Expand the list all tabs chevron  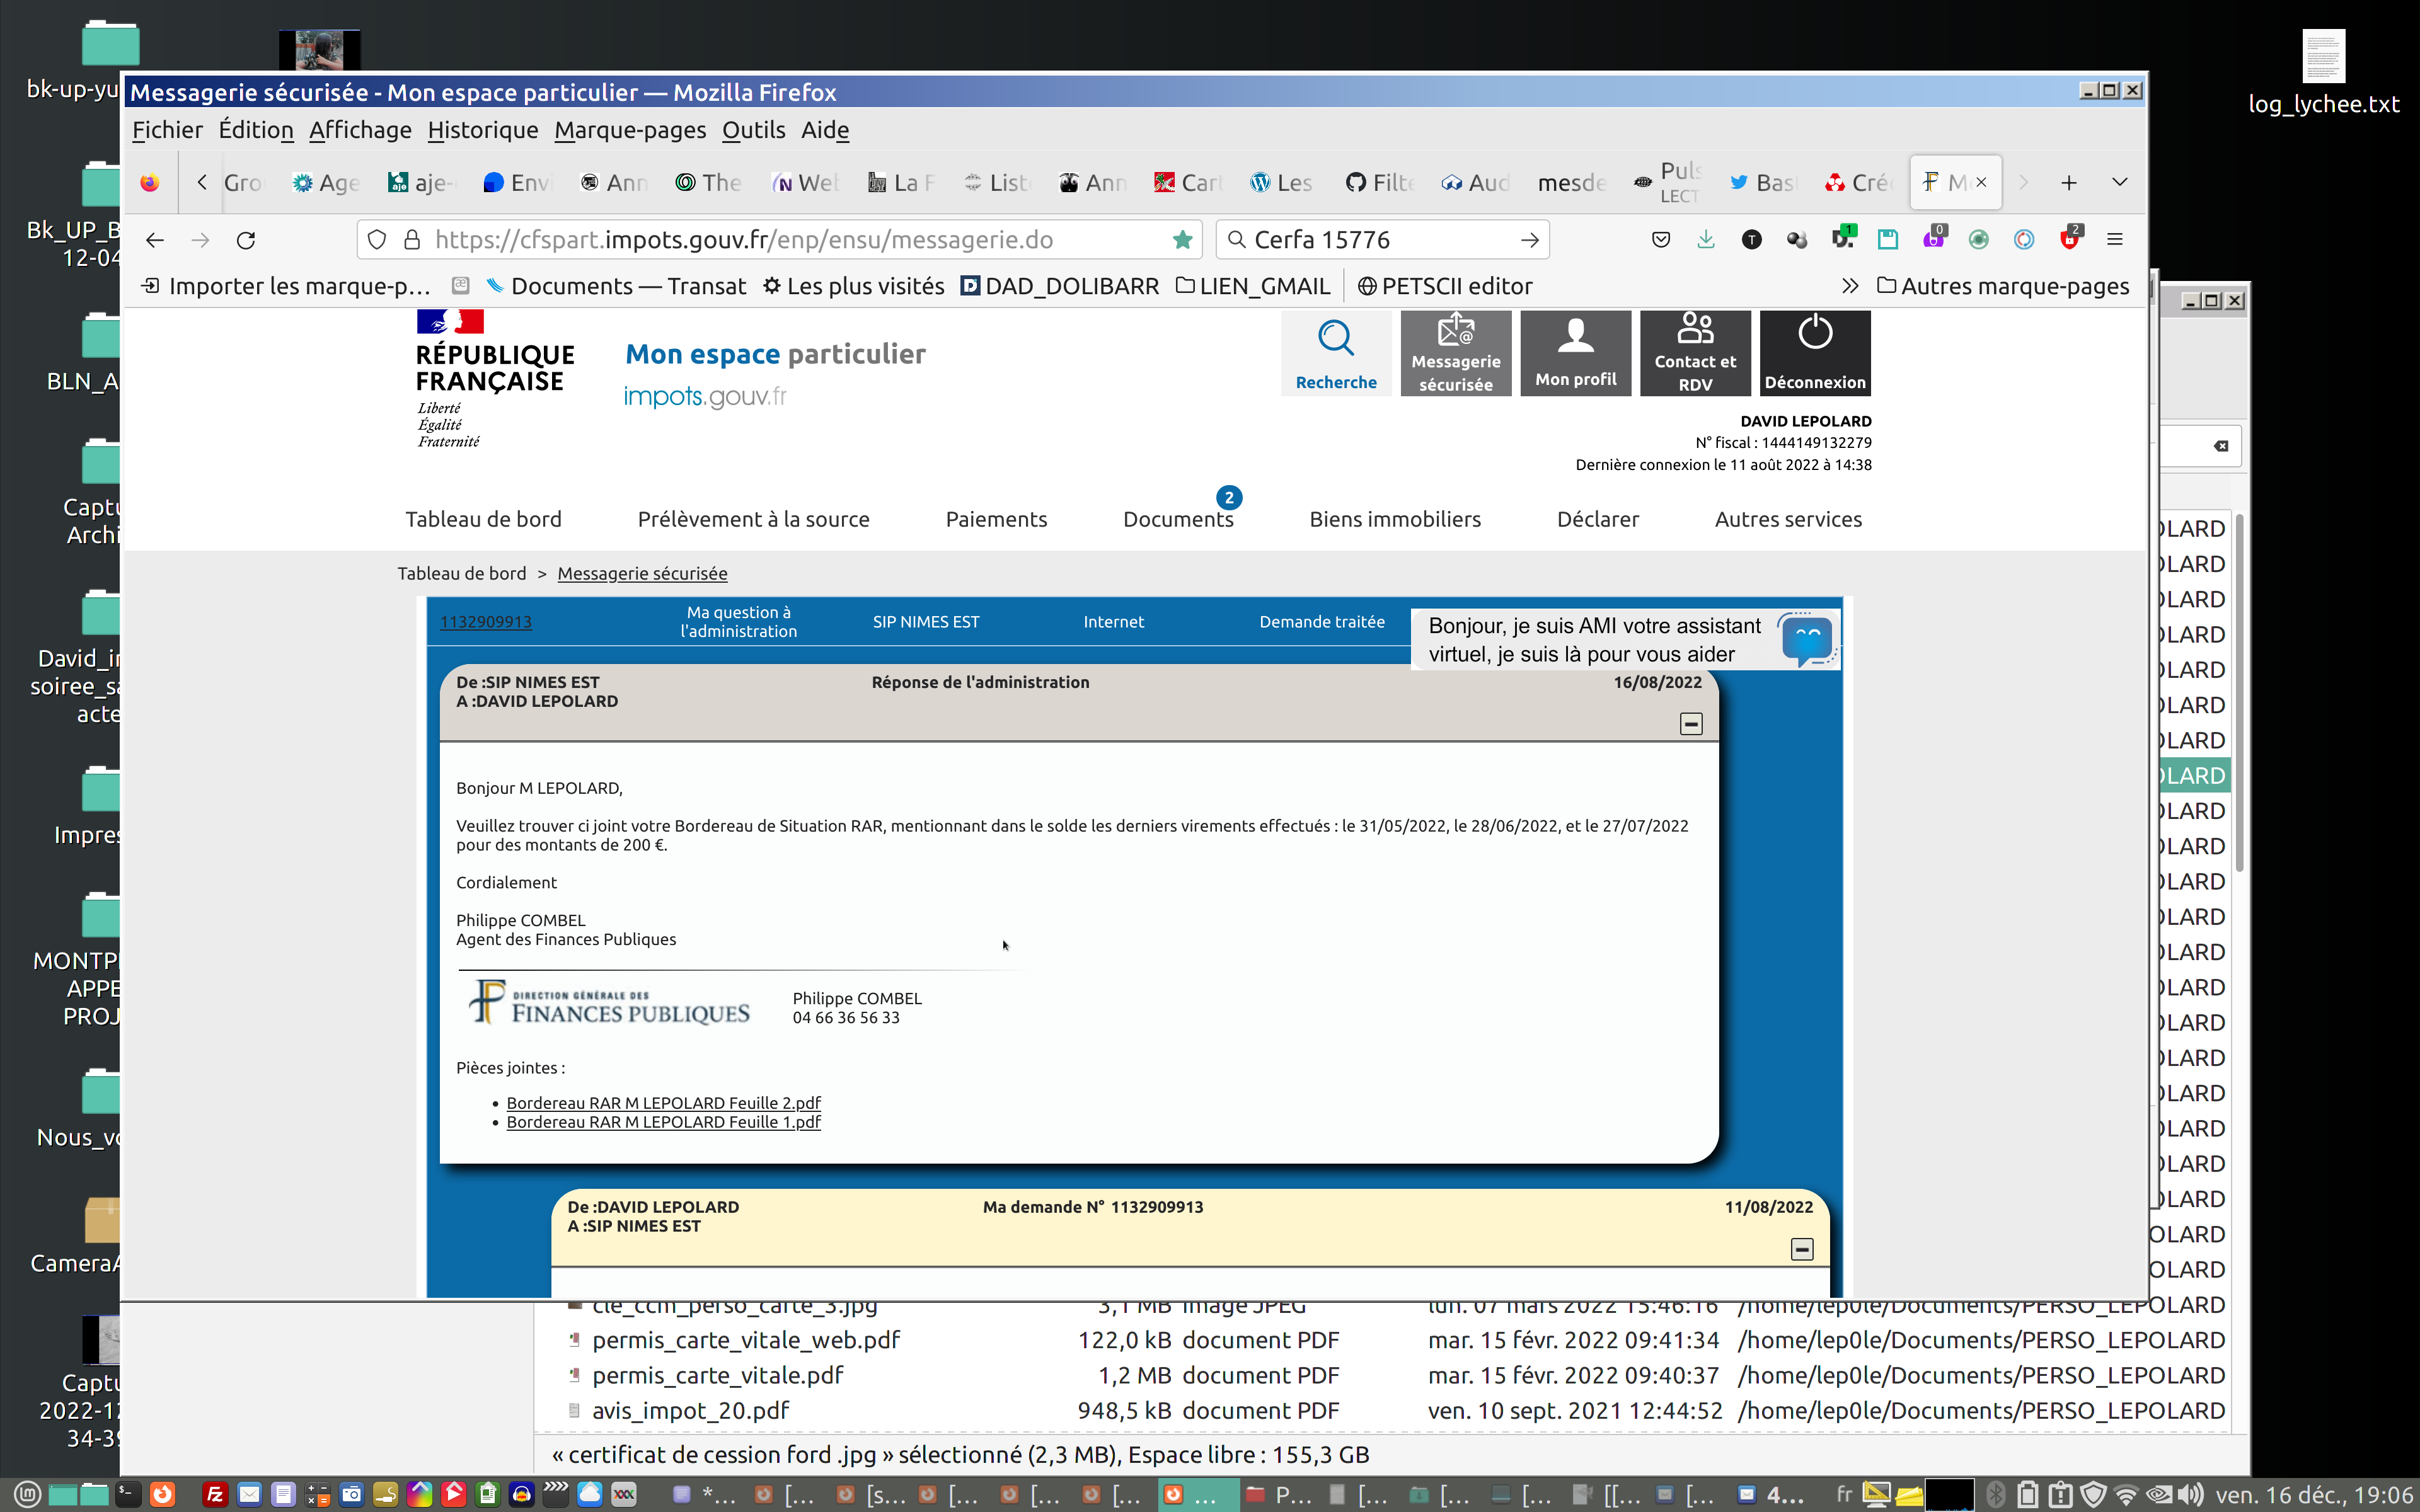click(2119, 182)
